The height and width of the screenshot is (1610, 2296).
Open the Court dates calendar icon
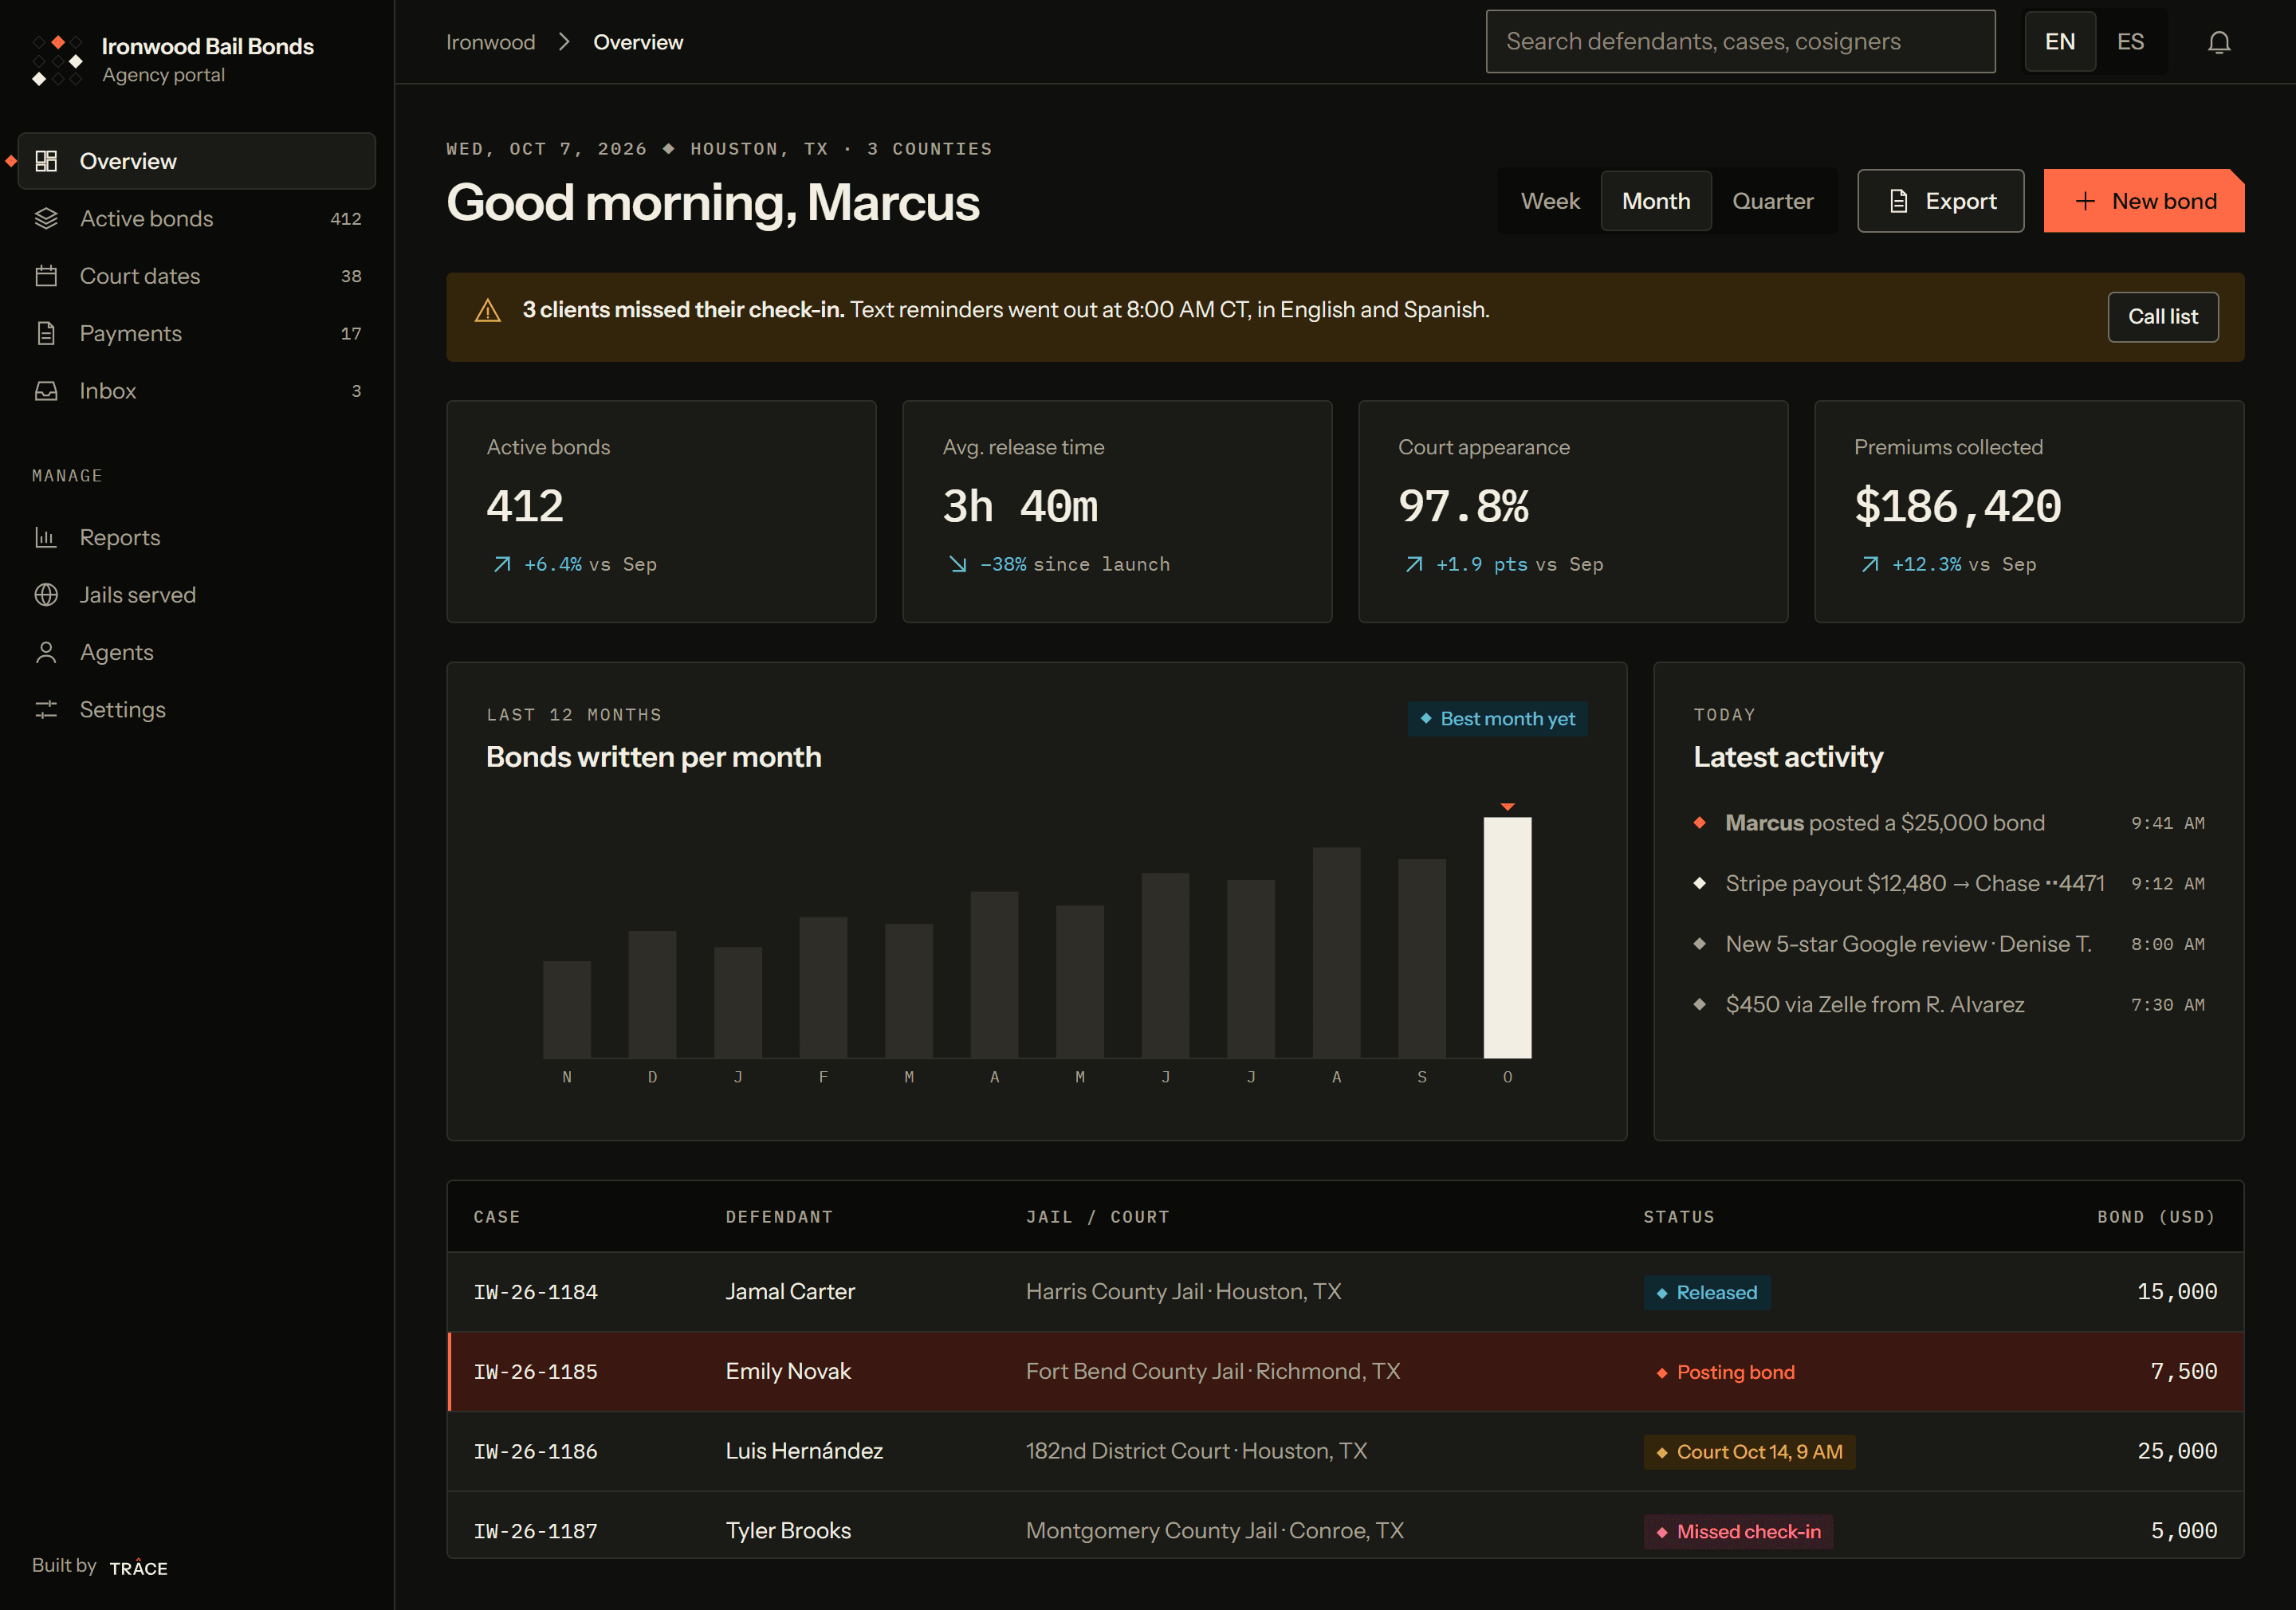pyautogui.click(x=46, y=276)
